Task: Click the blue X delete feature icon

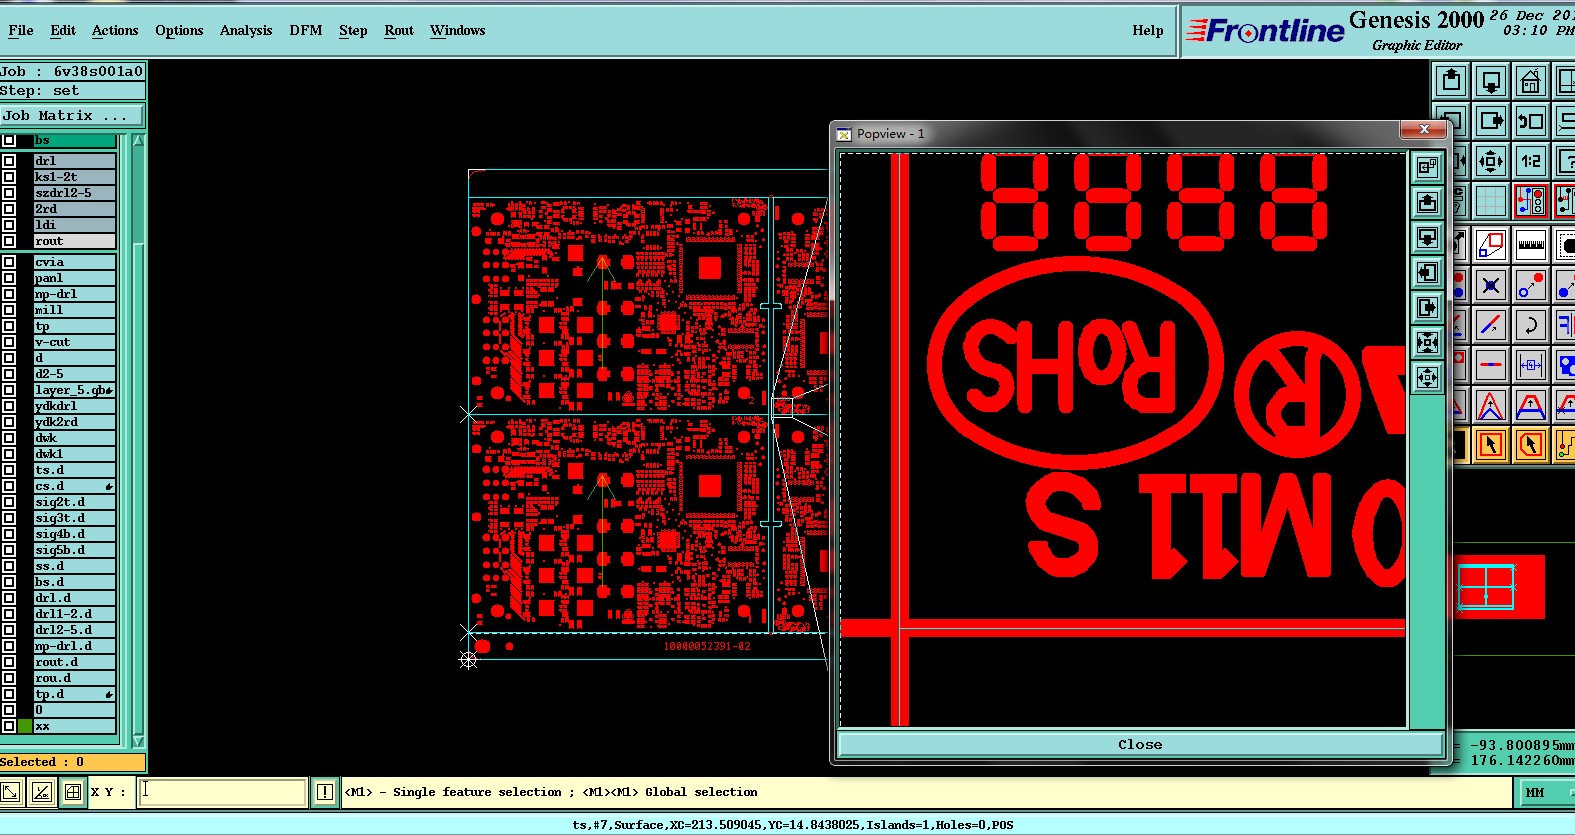Action: tap(1490, 285)
